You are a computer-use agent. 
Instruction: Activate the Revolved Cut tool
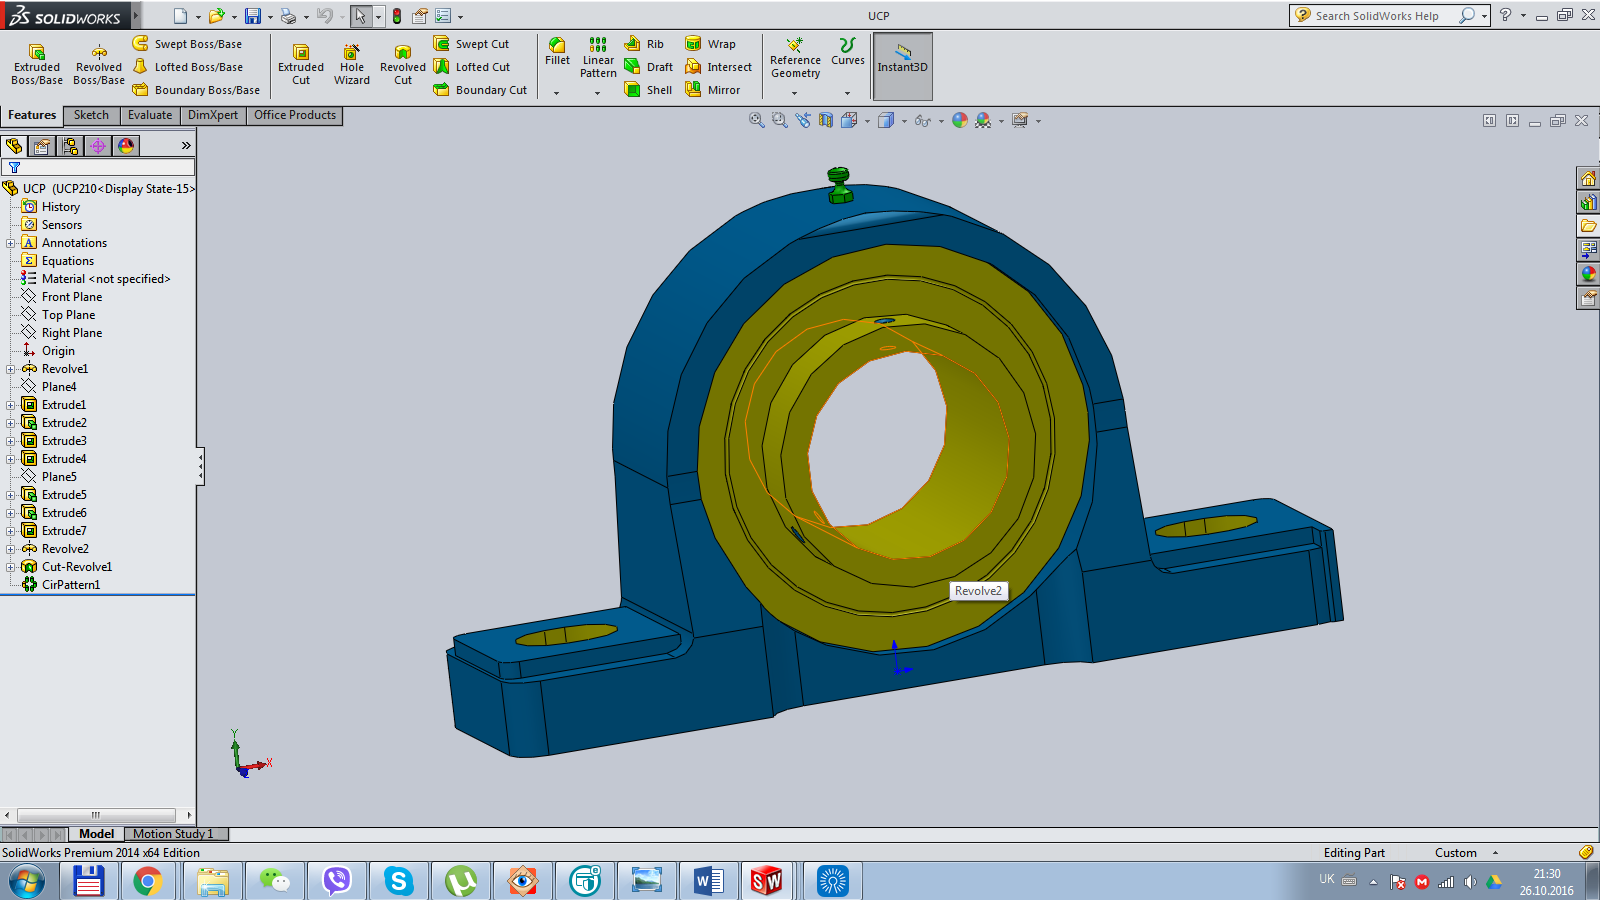pyautogui.click(x=403, y=65)
